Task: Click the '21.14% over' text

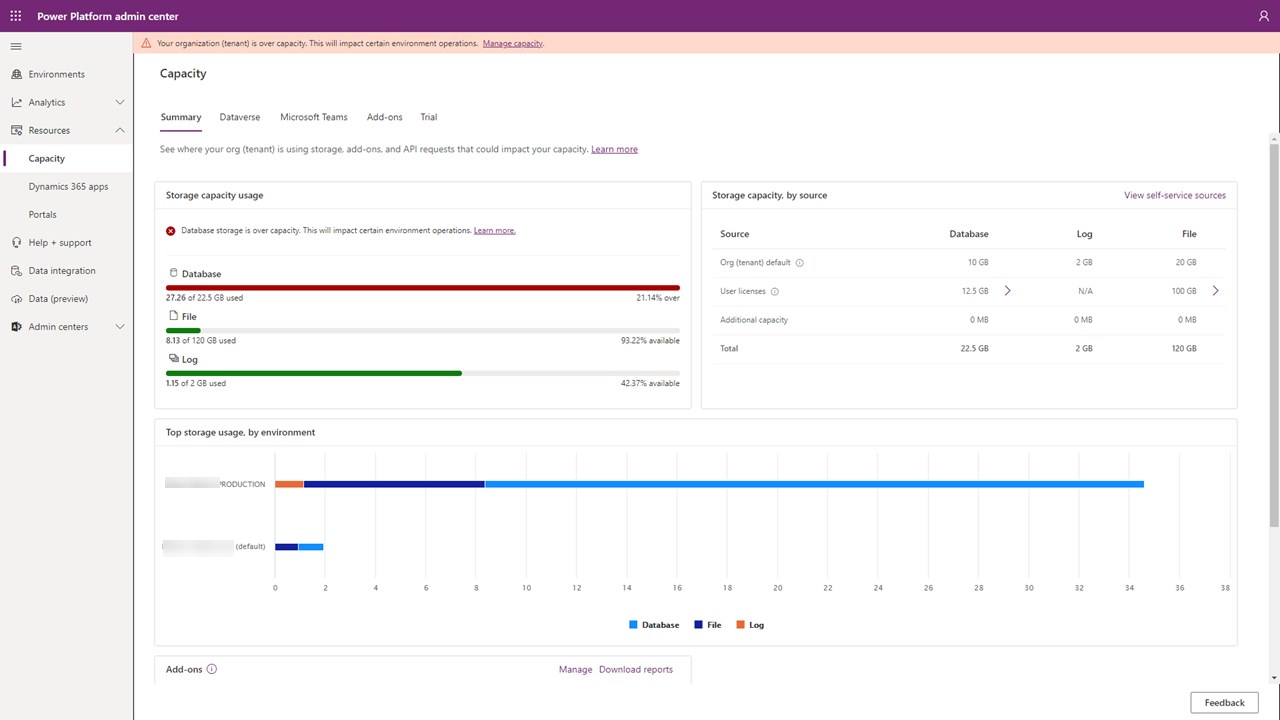Action: 658,298
